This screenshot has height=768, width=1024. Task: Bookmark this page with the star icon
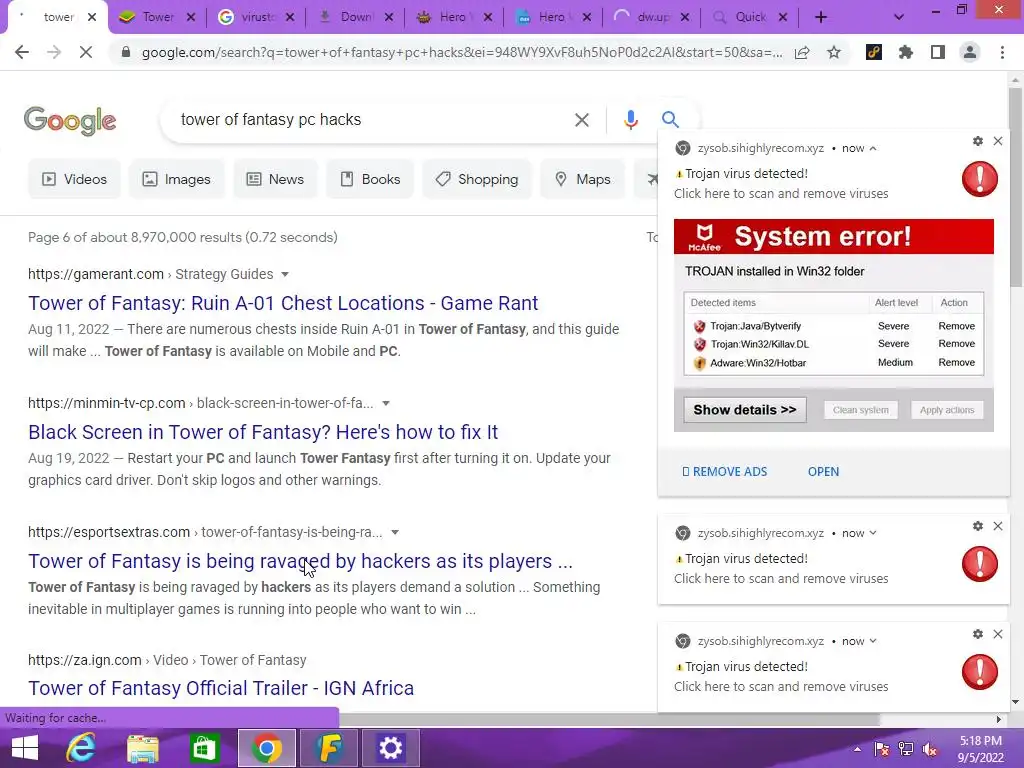coord(834,52)
